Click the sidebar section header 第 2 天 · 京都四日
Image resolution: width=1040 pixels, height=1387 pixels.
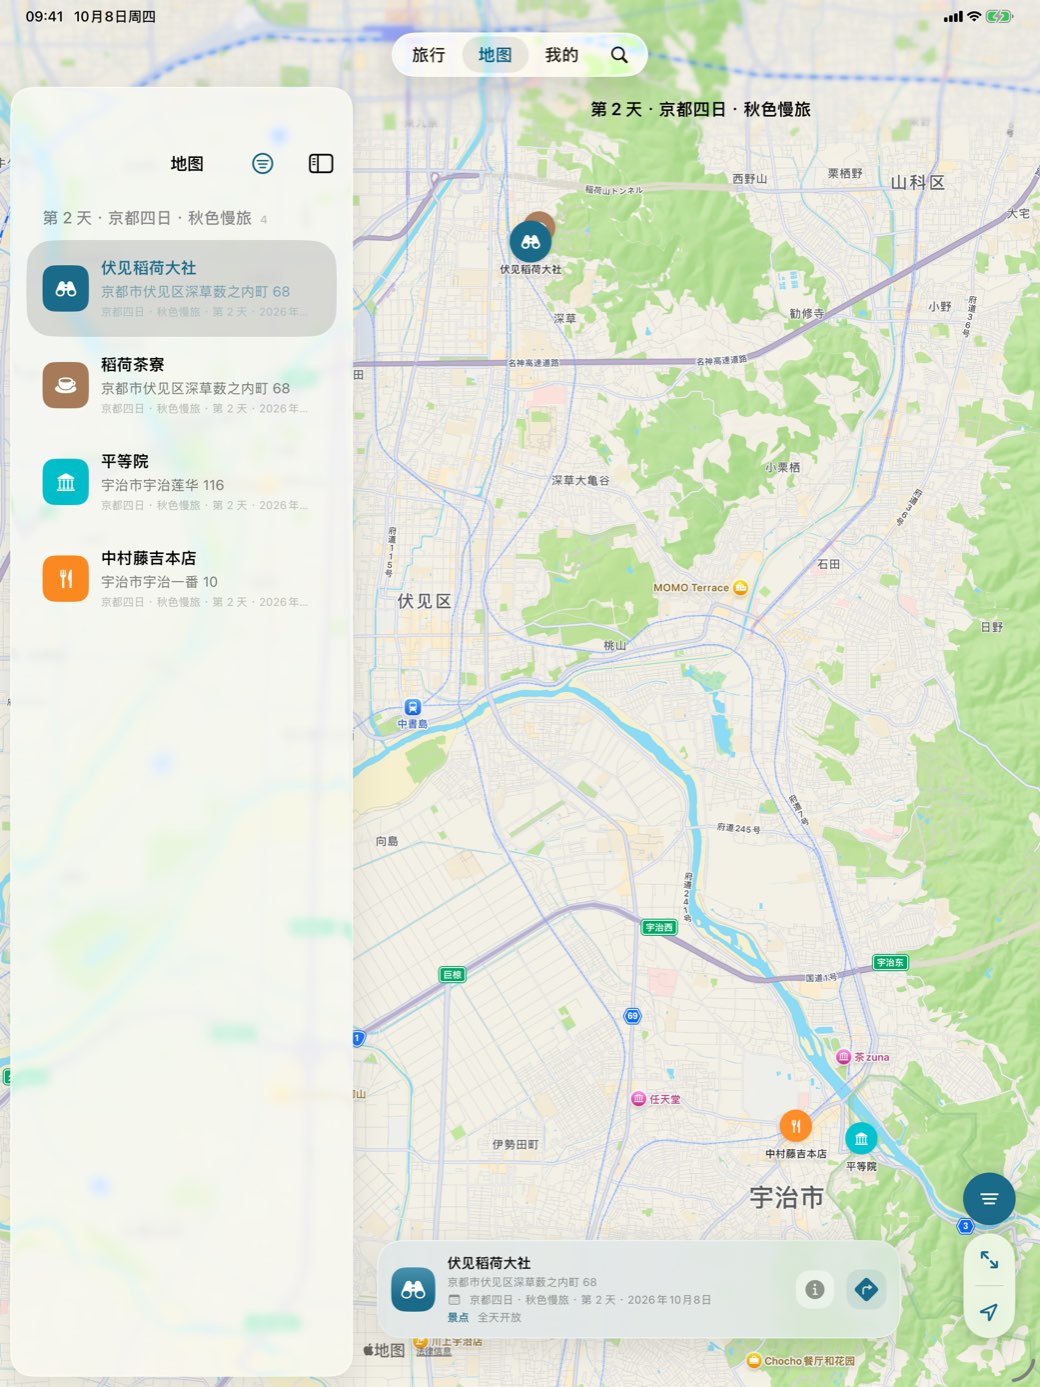(x=147, y=218)
